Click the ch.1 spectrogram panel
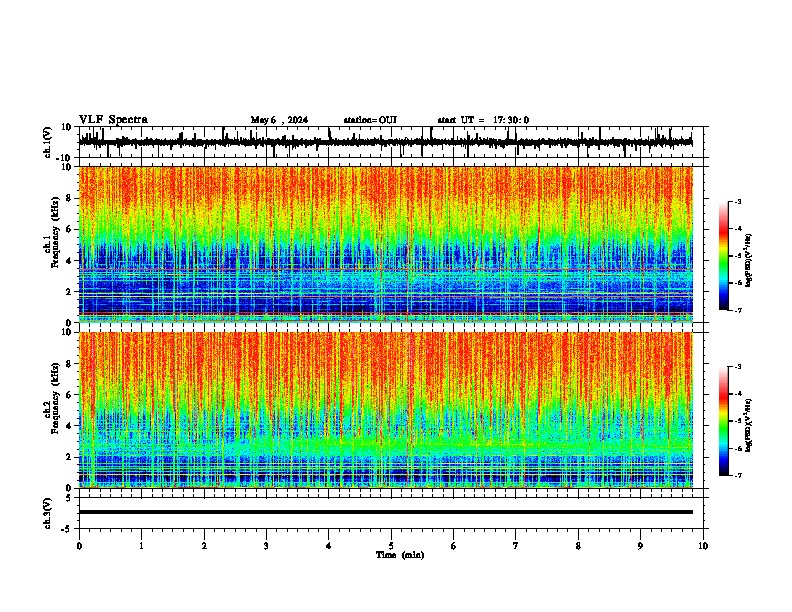This screenshot has height=612, width=792. coord(385,244)
